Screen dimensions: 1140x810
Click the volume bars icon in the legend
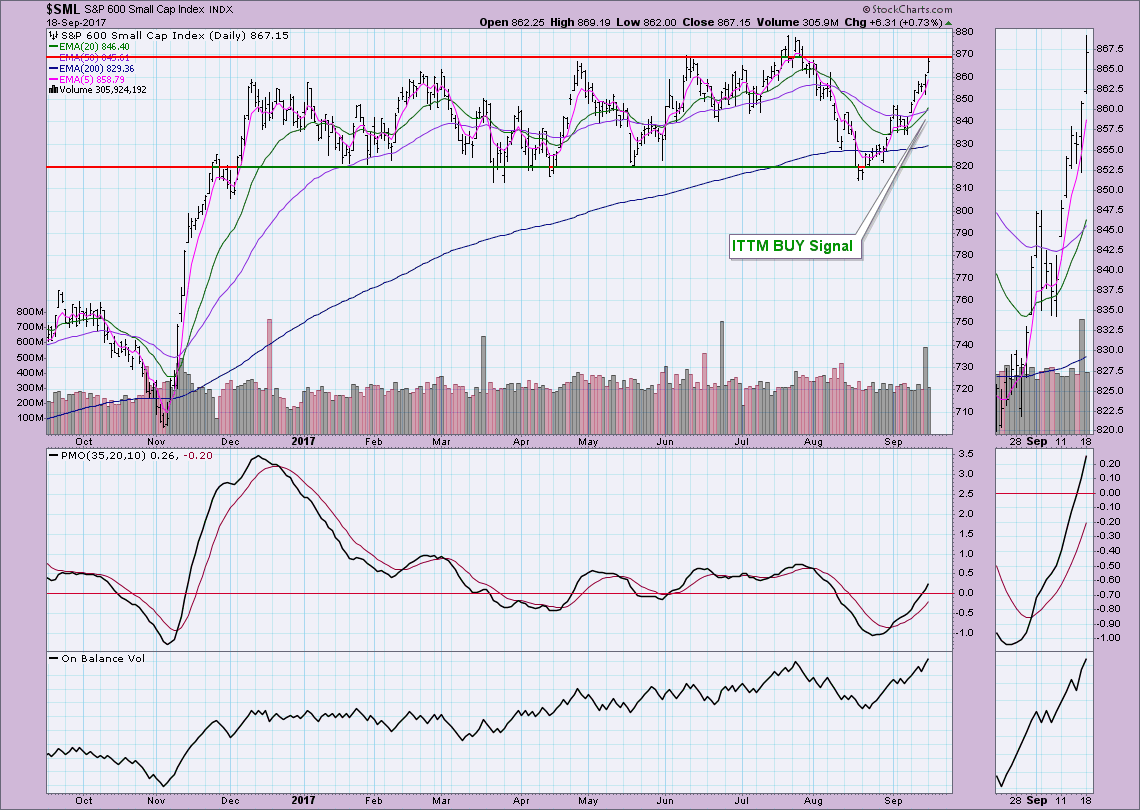[x=52, y=89]
